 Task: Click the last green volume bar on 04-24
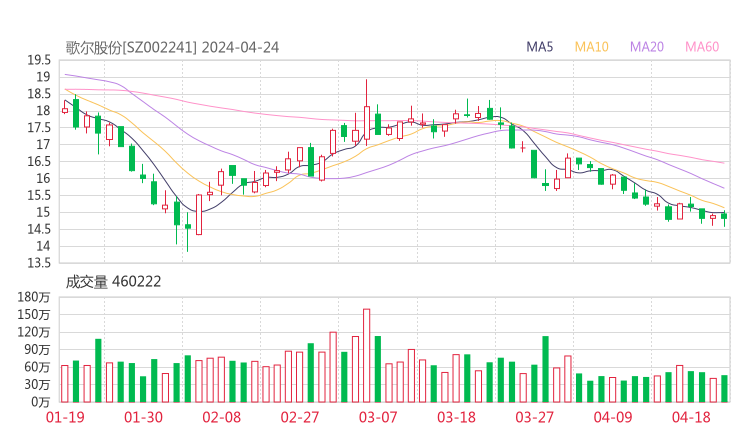point(724,389)
